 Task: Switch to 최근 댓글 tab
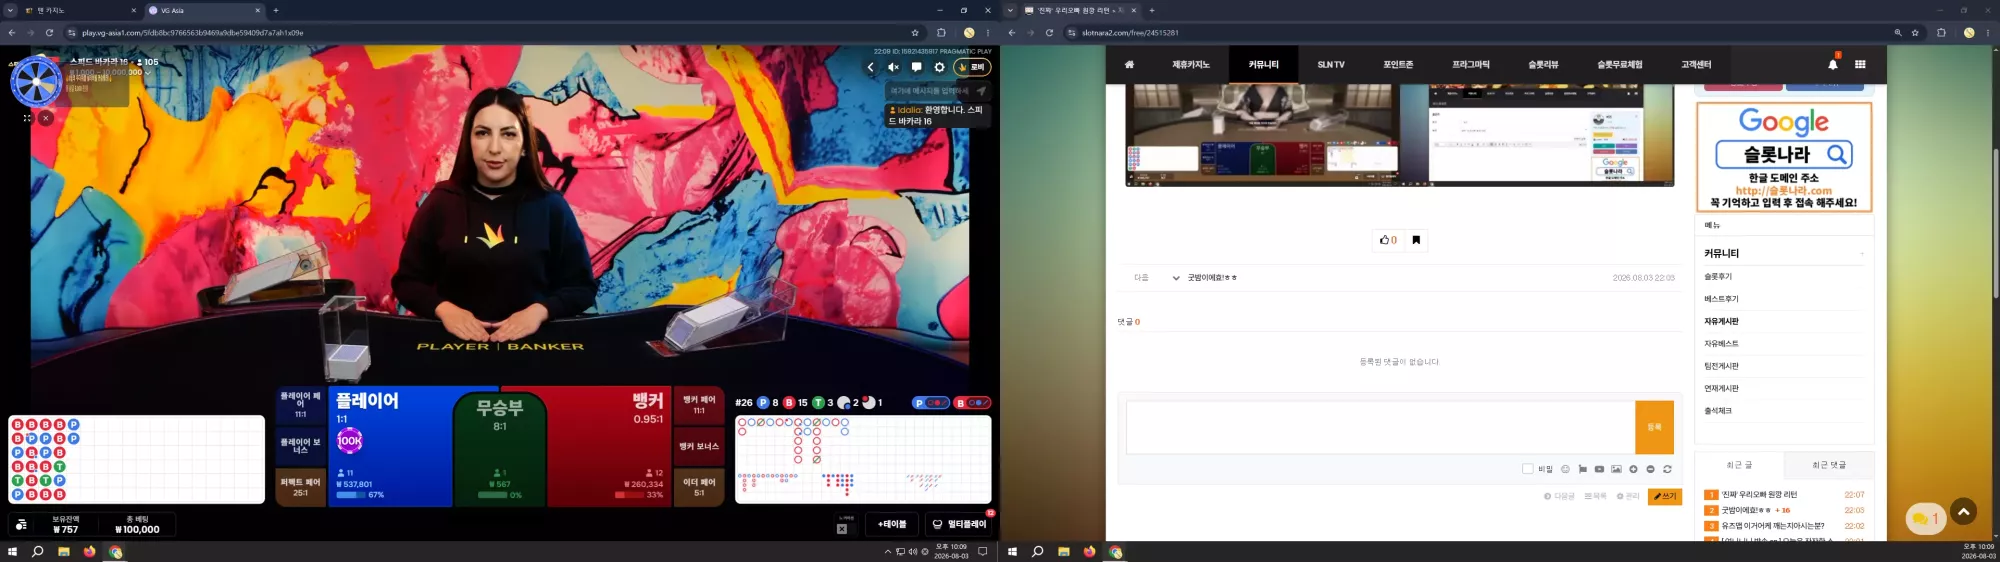click(x=1828, y=465)
